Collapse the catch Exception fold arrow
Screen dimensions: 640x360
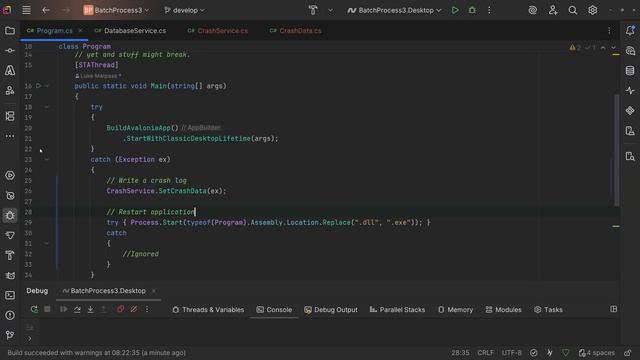tap(47, 160)
